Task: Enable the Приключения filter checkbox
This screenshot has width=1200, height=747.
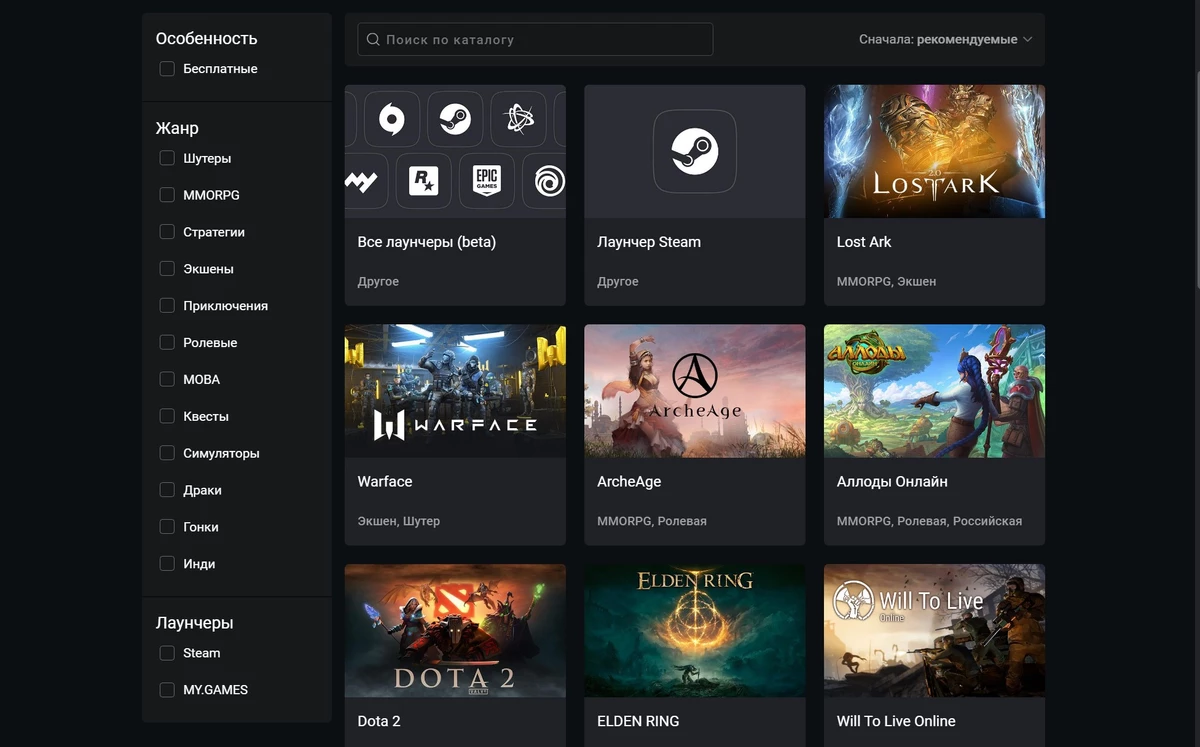Action: 167,306
